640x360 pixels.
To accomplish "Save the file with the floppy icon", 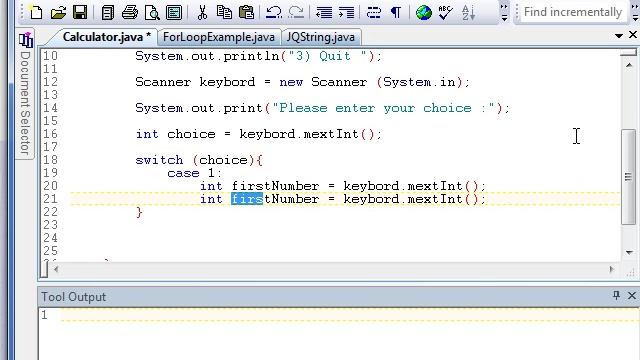I will pos(80,12).
